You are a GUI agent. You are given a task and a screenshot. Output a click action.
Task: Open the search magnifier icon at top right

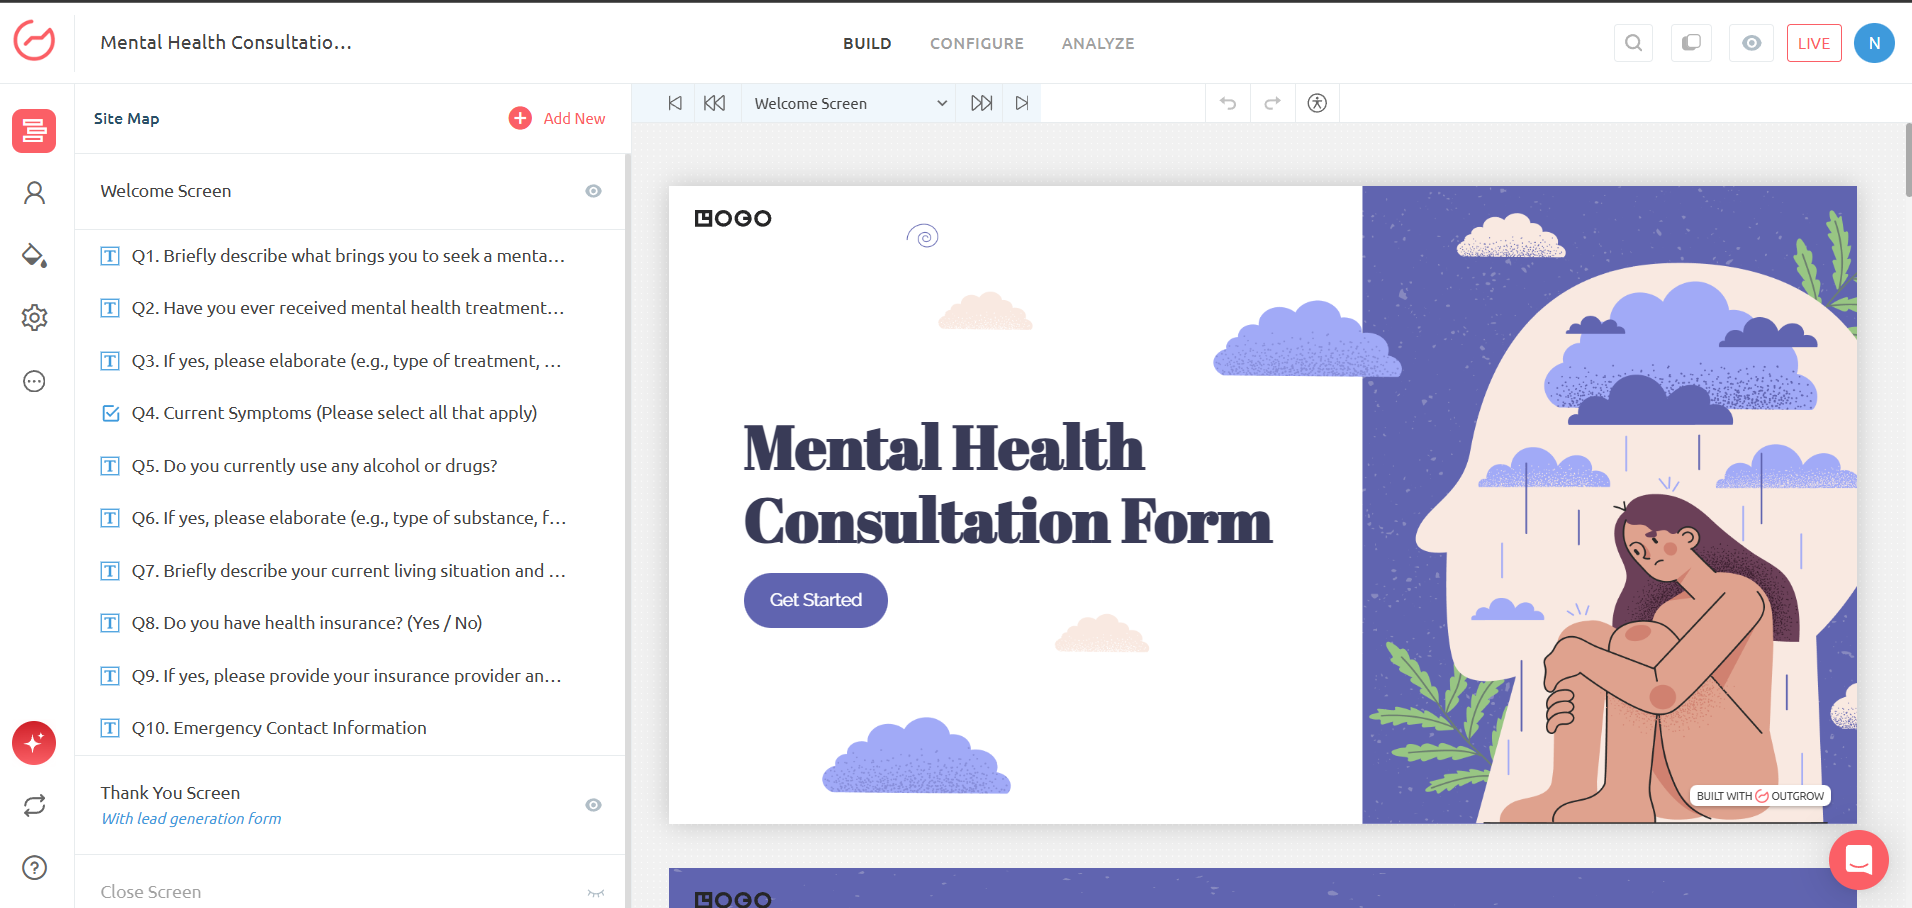[1633, 43]
